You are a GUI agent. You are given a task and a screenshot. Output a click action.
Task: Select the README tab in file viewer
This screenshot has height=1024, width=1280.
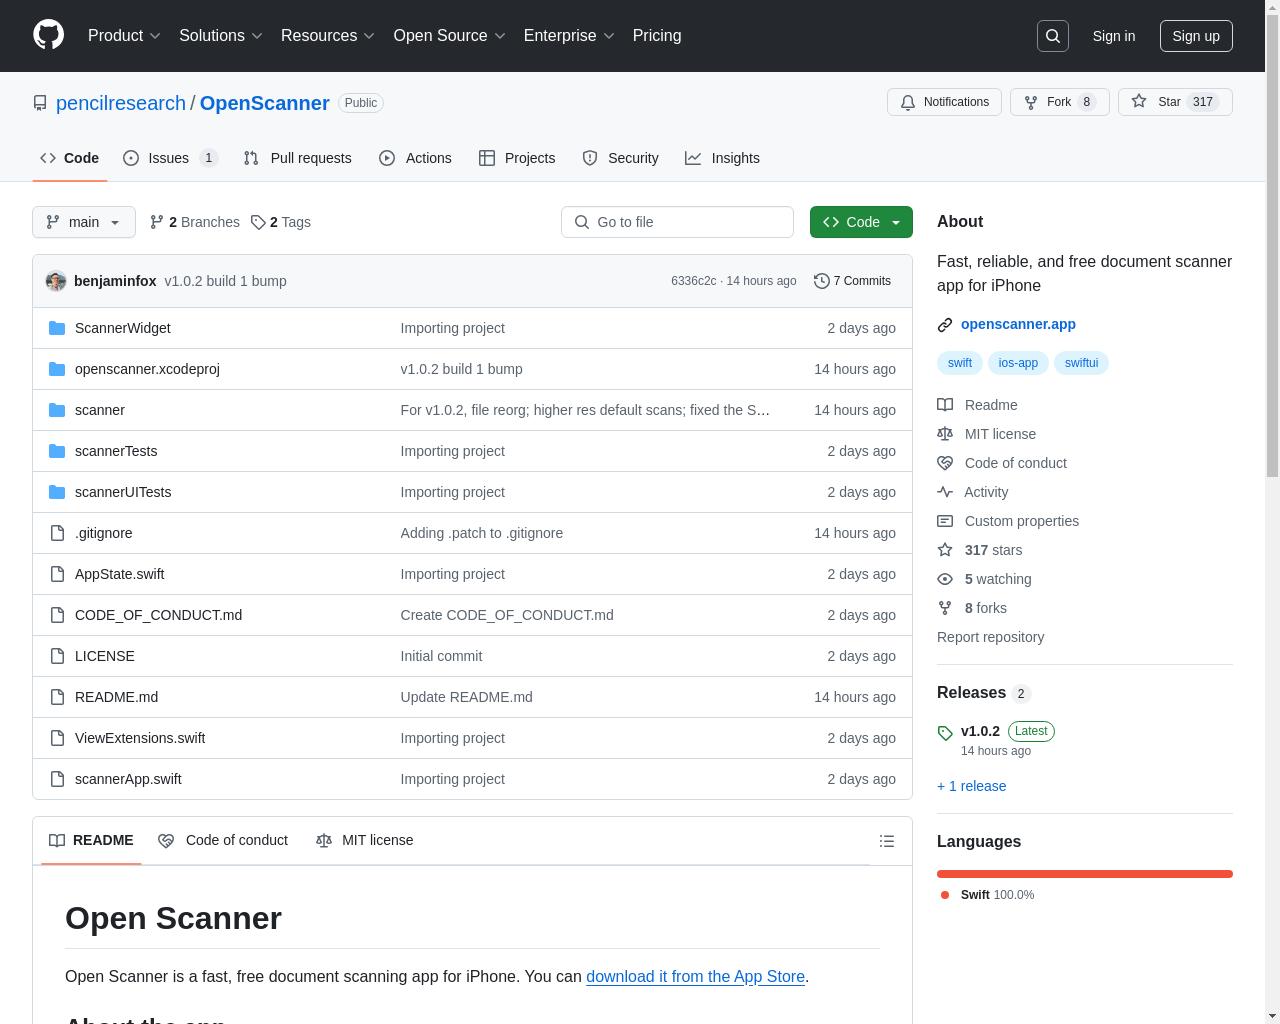pyautogui.click(x=91, y=840)
